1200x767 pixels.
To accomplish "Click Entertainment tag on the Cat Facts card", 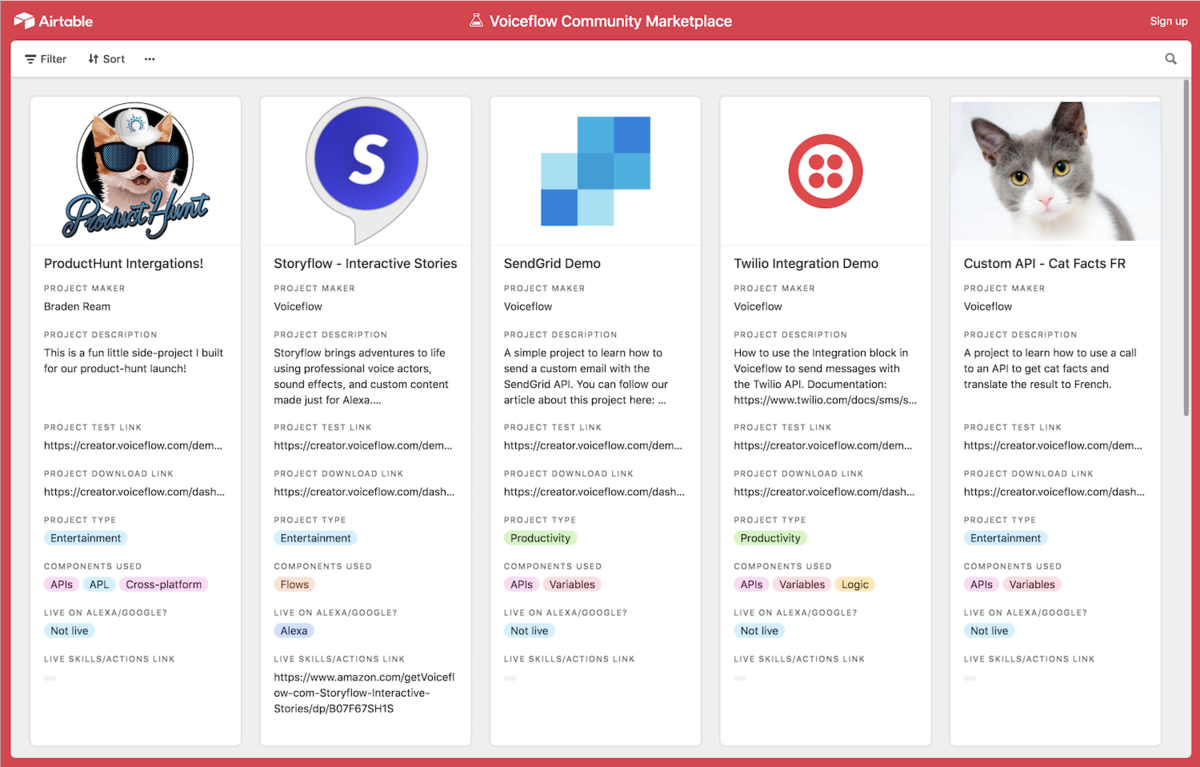I will [1006, 538].
